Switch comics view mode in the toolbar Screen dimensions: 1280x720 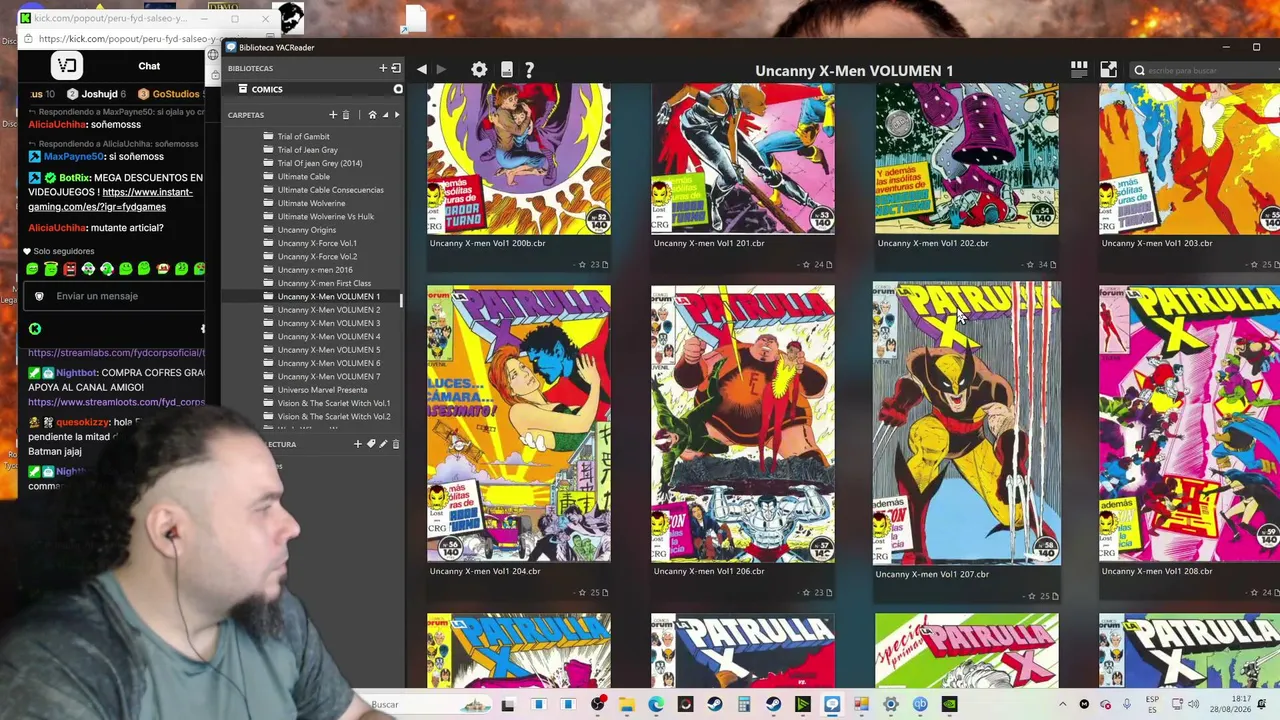pyautogui.click(x=1079, y=69)
